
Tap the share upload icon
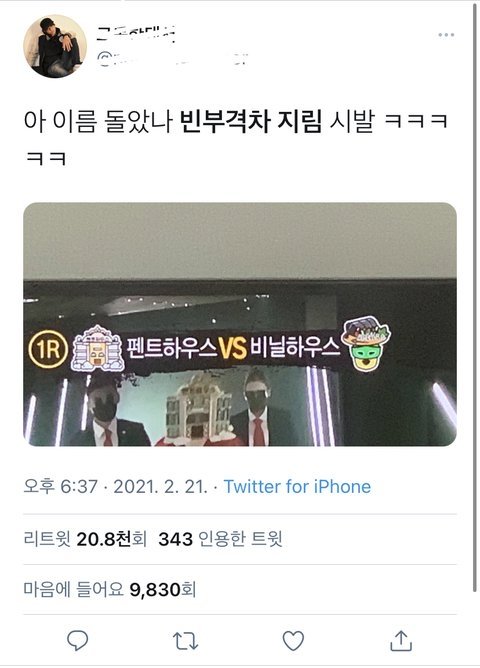coord(401,641)
